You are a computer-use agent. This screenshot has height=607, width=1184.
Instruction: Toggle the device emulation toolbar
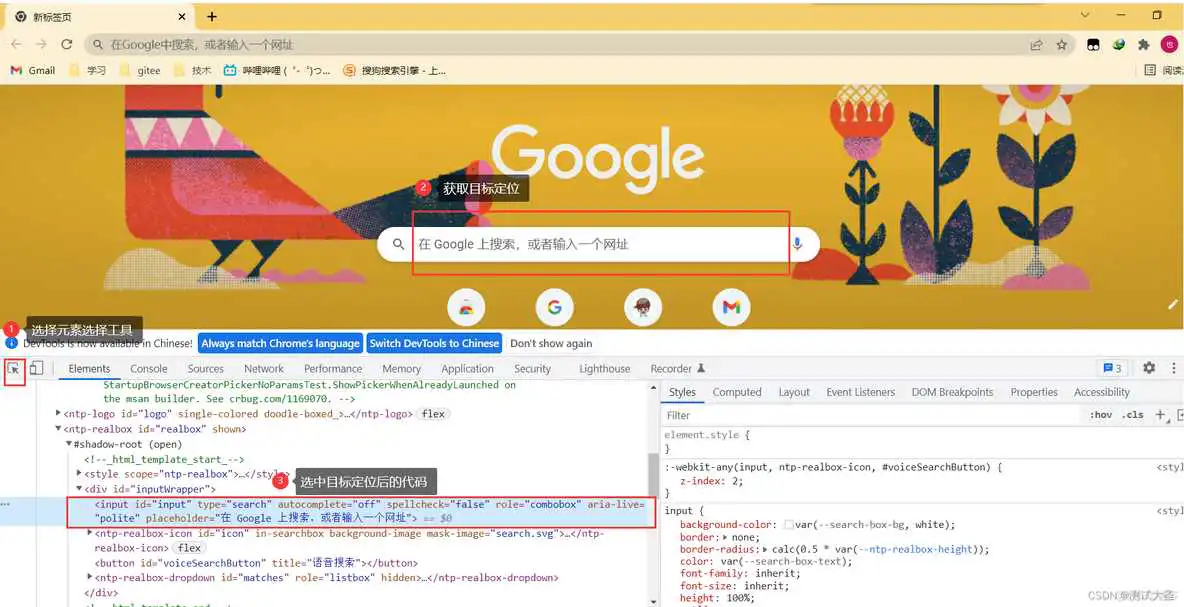tap(36, 368)
